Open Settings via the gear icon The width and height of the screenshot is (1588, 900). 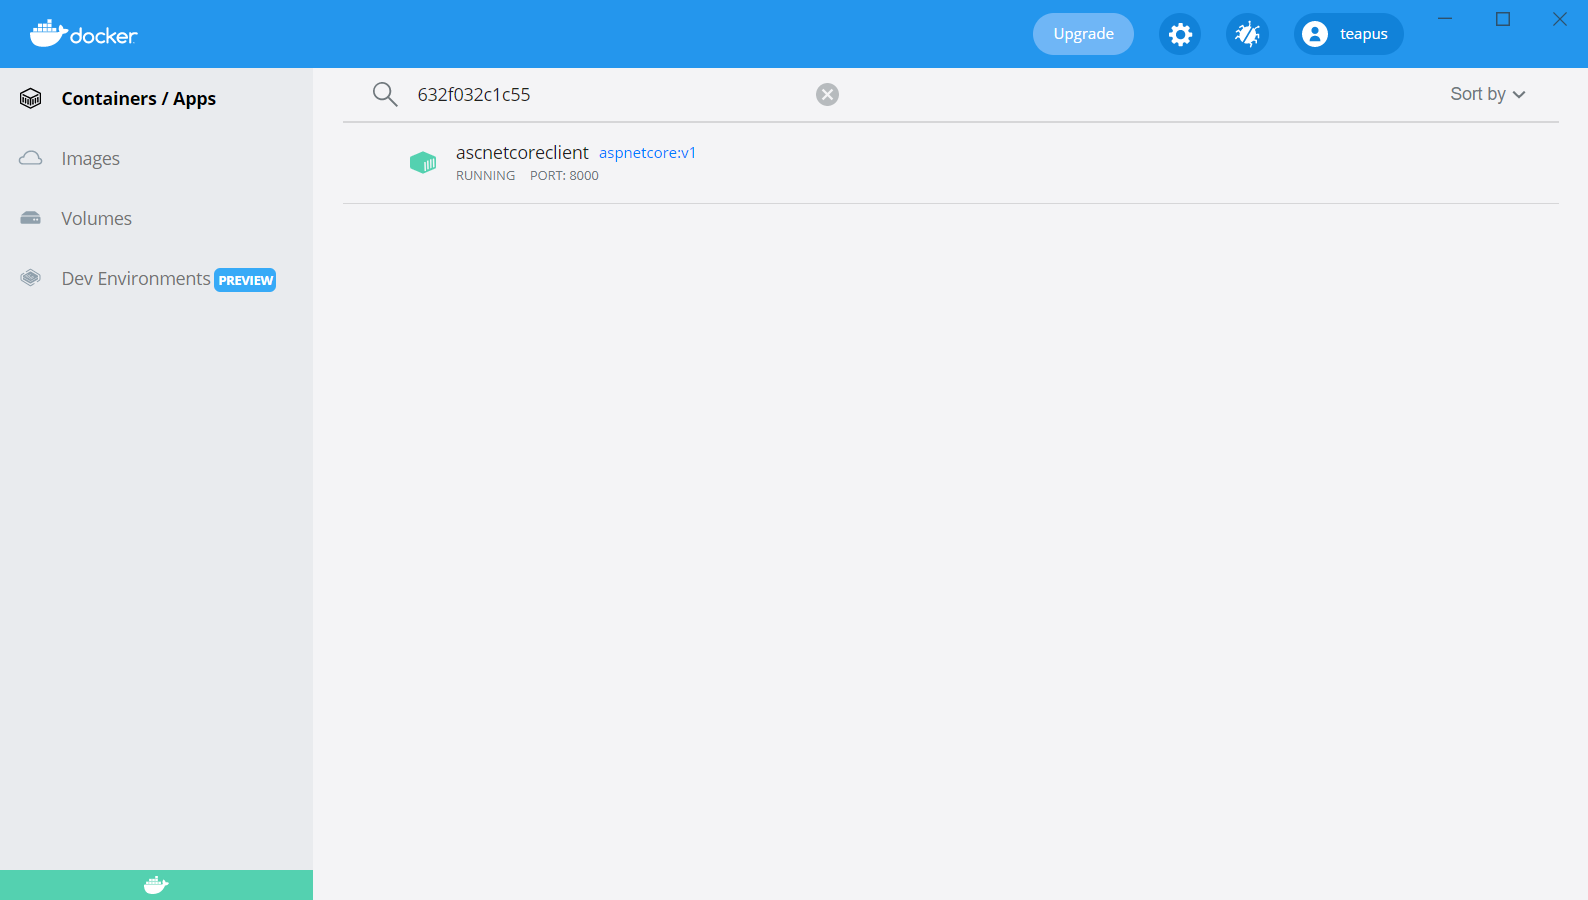[x=1180, y=35]
